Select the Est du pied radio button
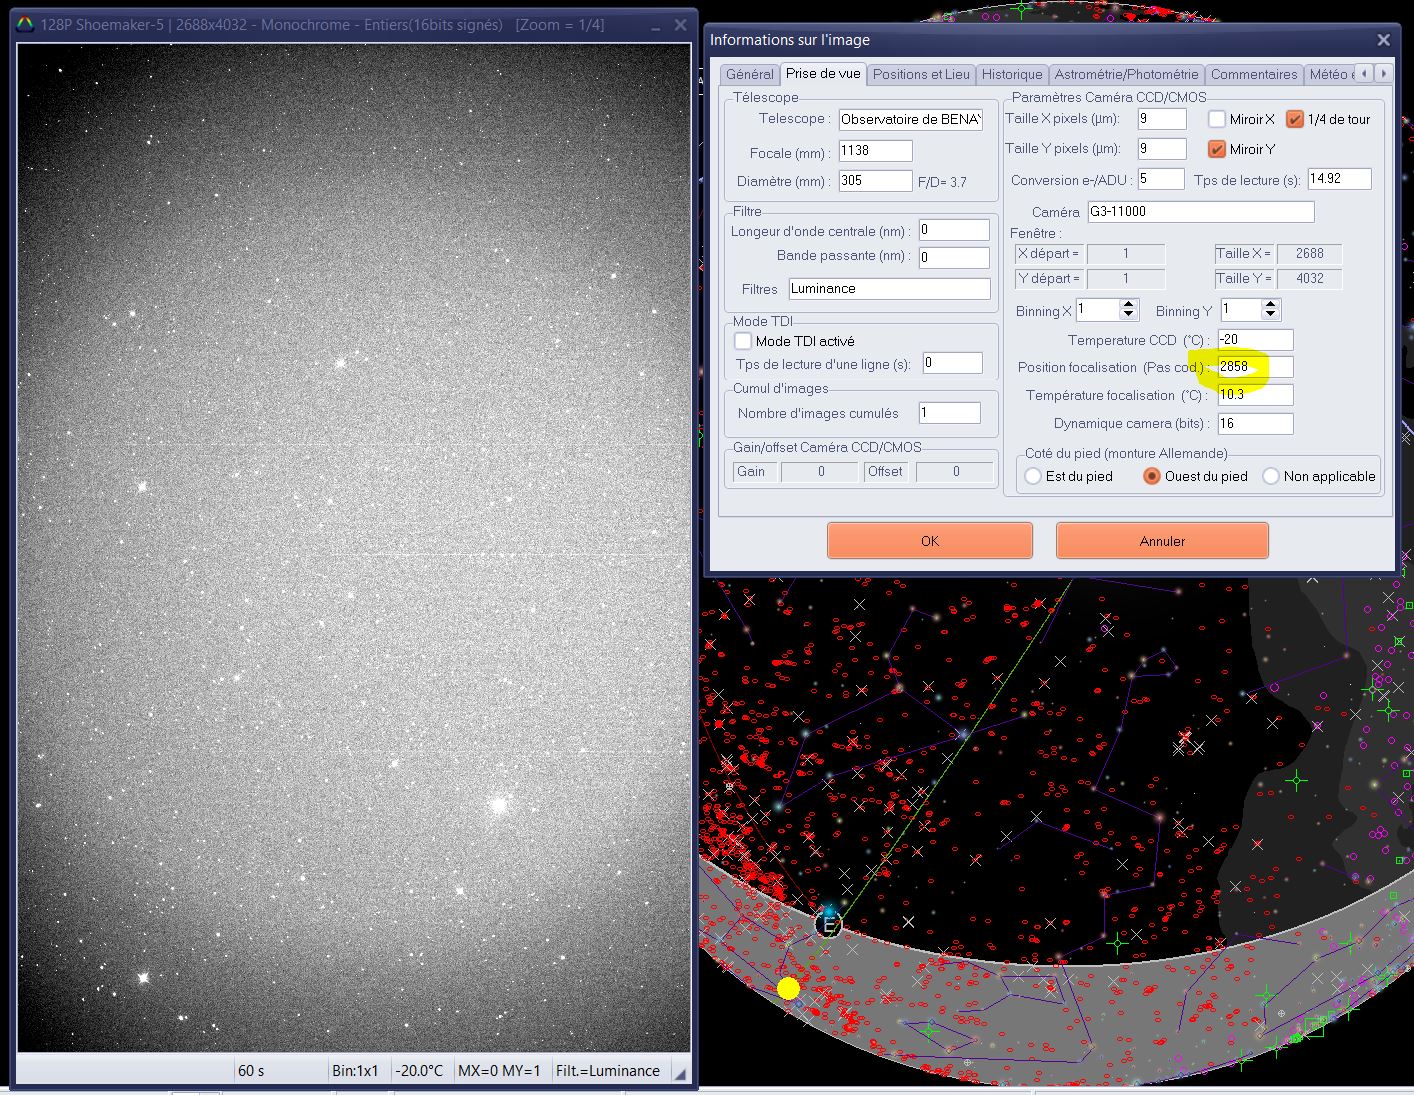This screenshot has width=1414, height=1095. point(1033,476)
